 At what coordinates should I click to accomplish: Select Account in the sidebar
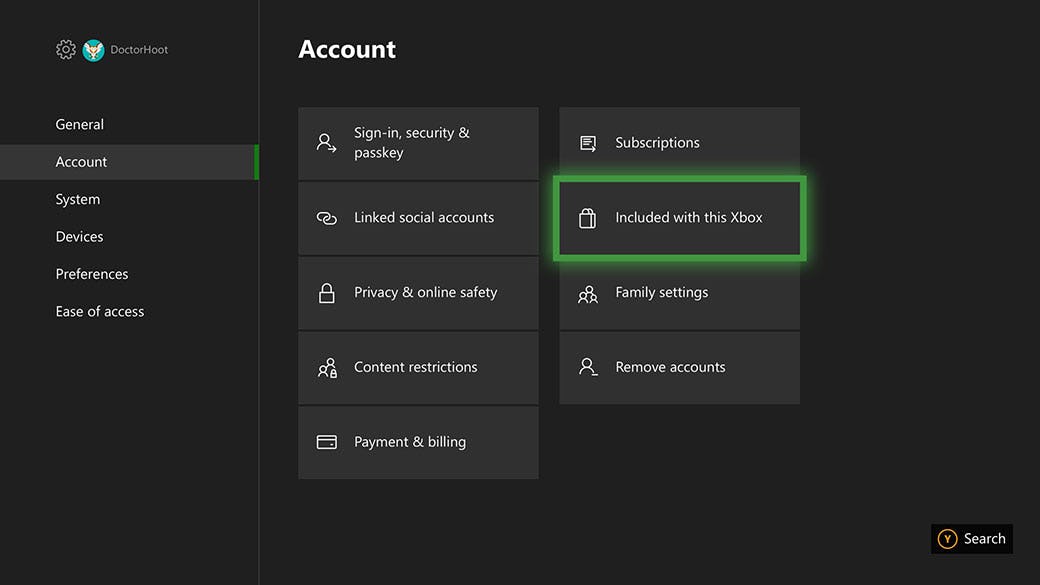[x=81, y=162]
